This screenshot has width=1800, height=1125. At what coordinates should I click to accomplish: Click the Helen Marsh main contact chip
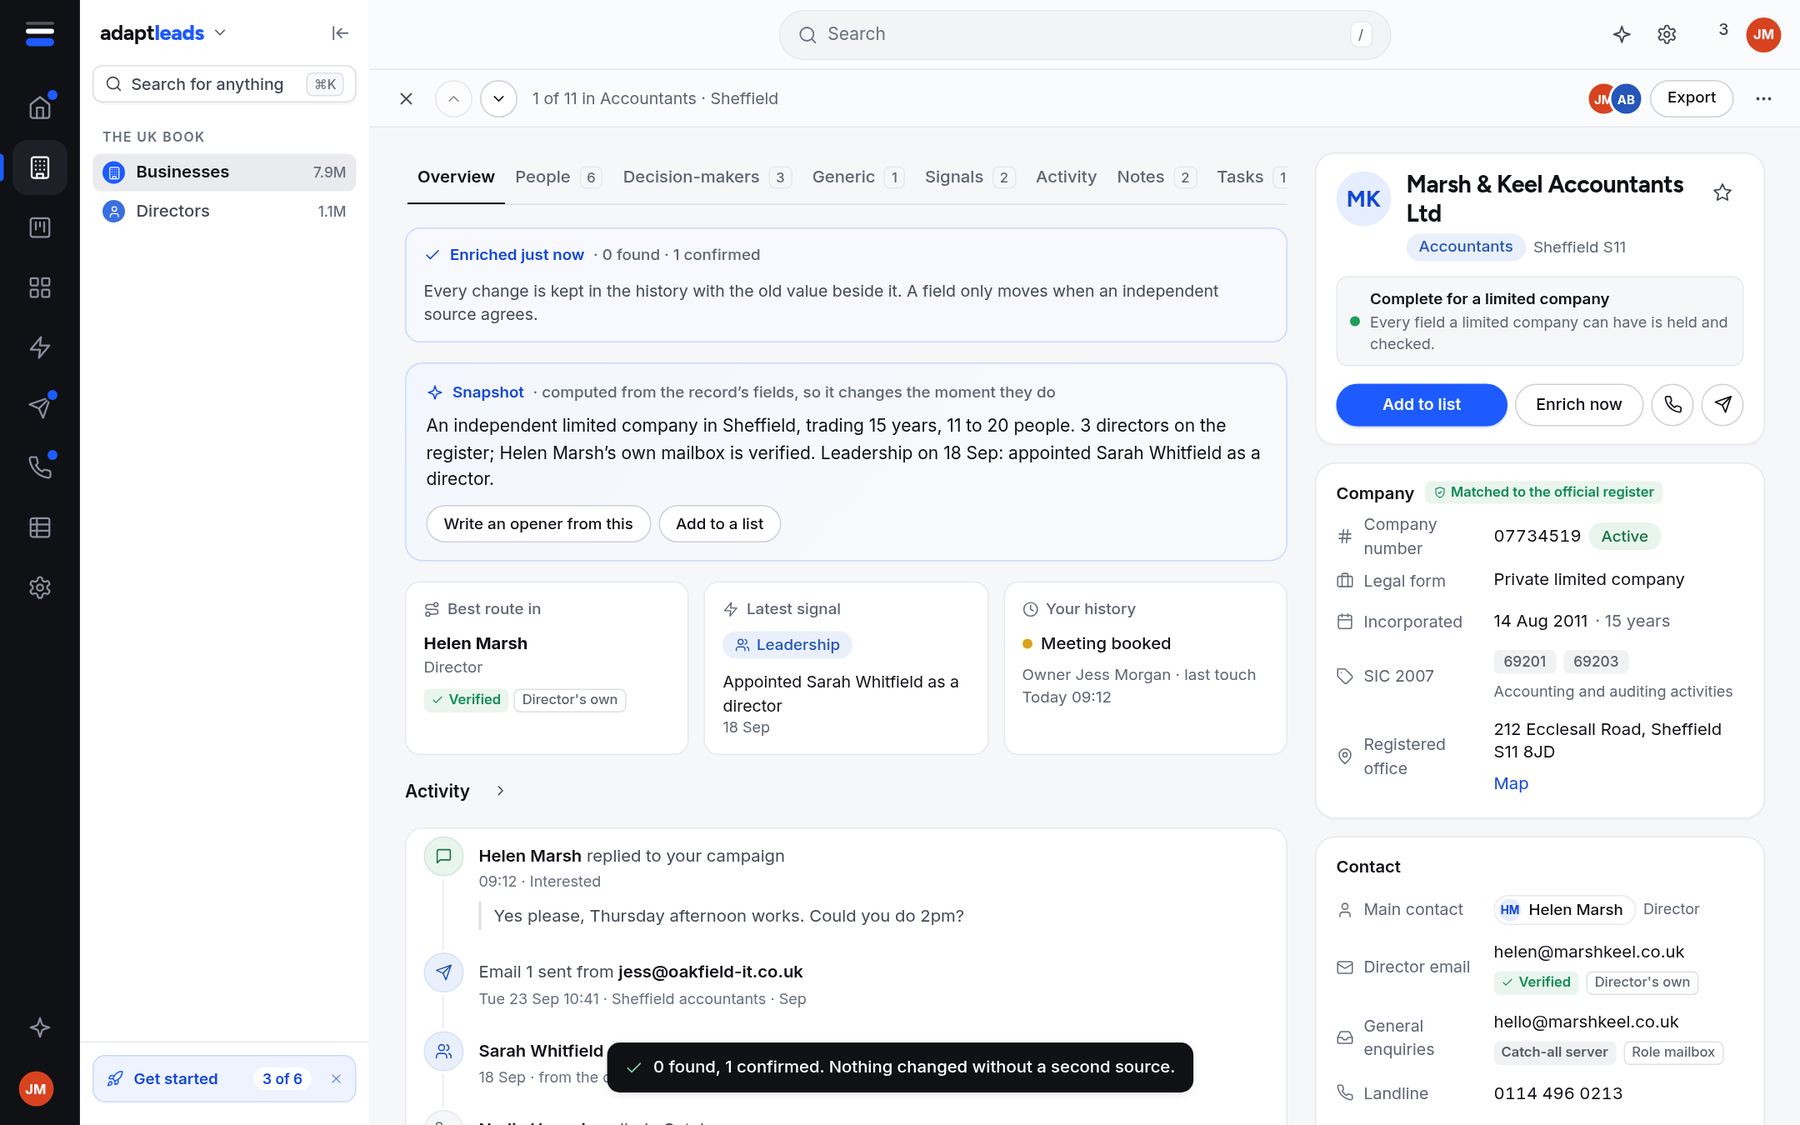[x=1563, y=910]
